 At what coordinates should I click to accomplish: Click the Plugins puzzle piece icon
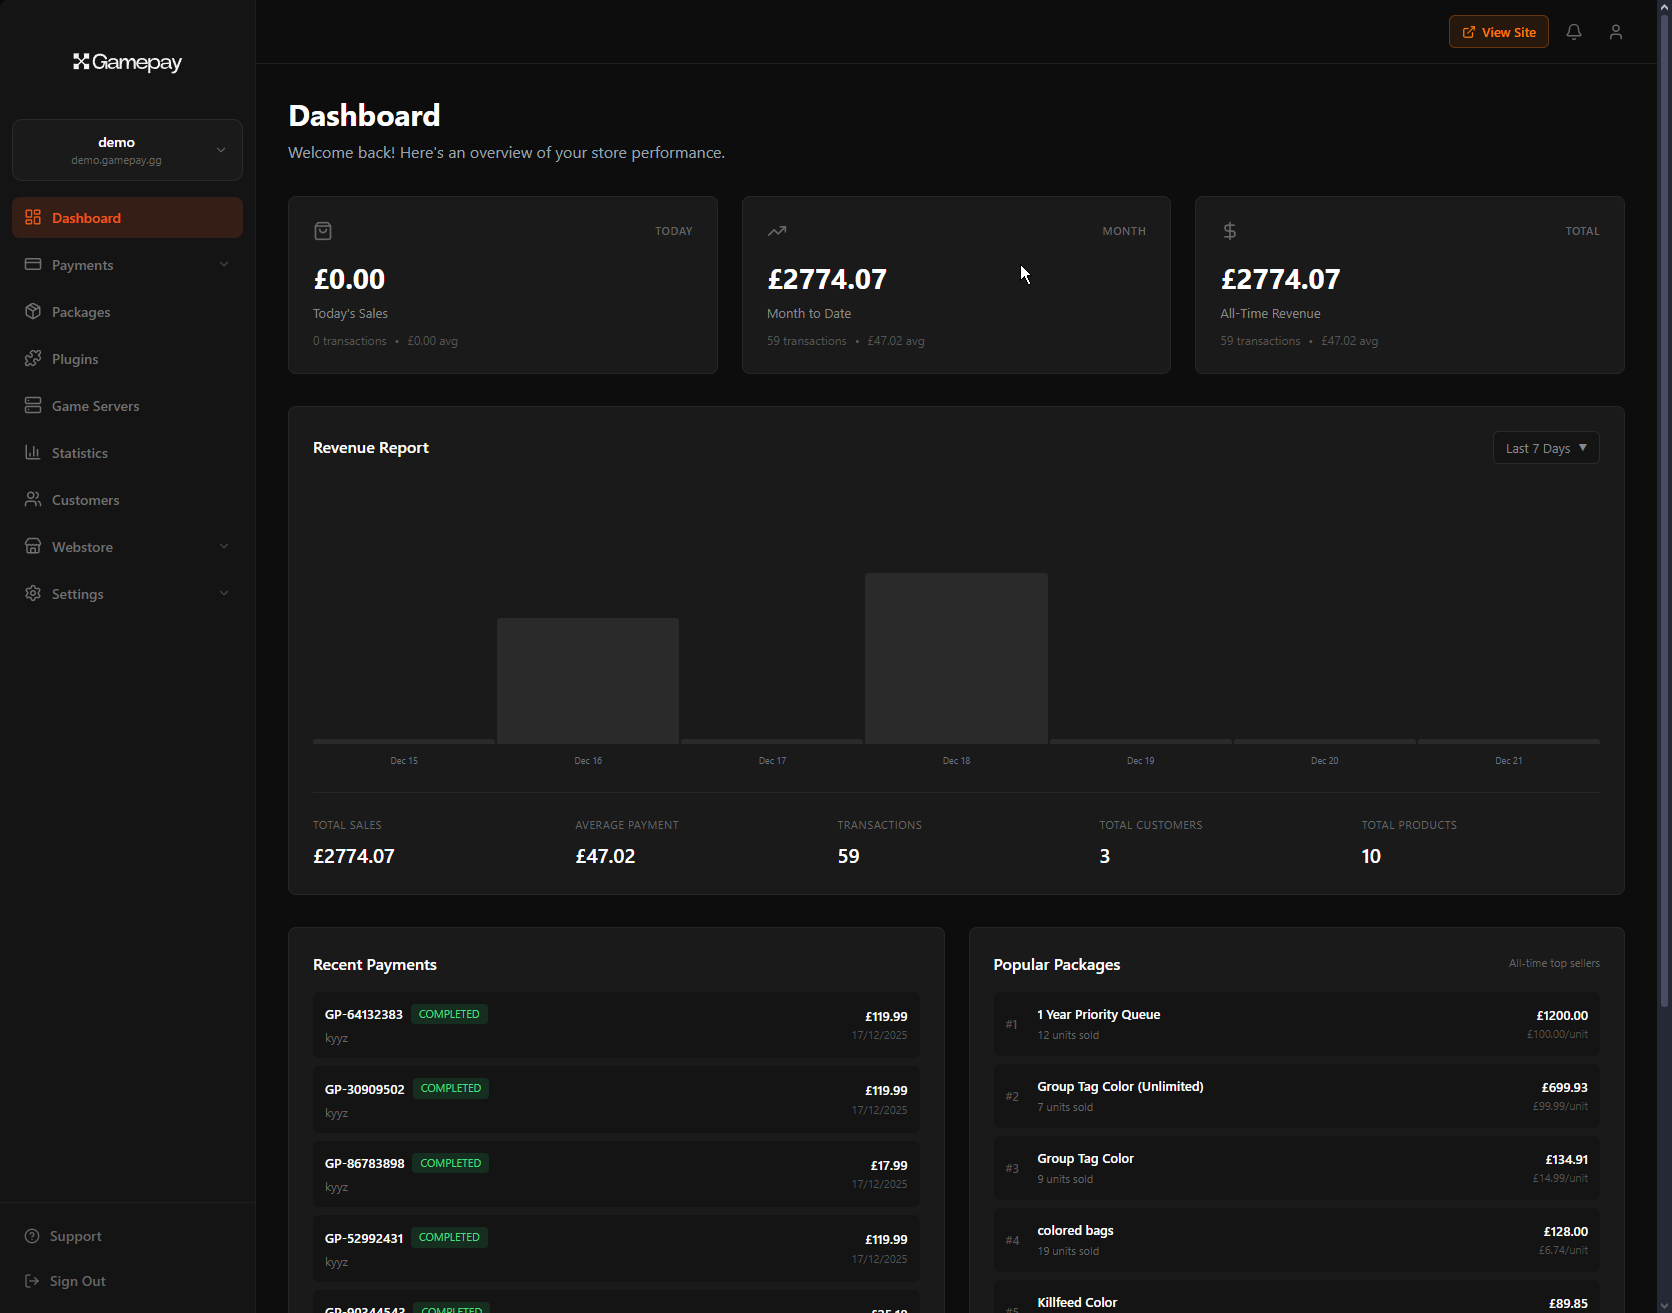33,359
